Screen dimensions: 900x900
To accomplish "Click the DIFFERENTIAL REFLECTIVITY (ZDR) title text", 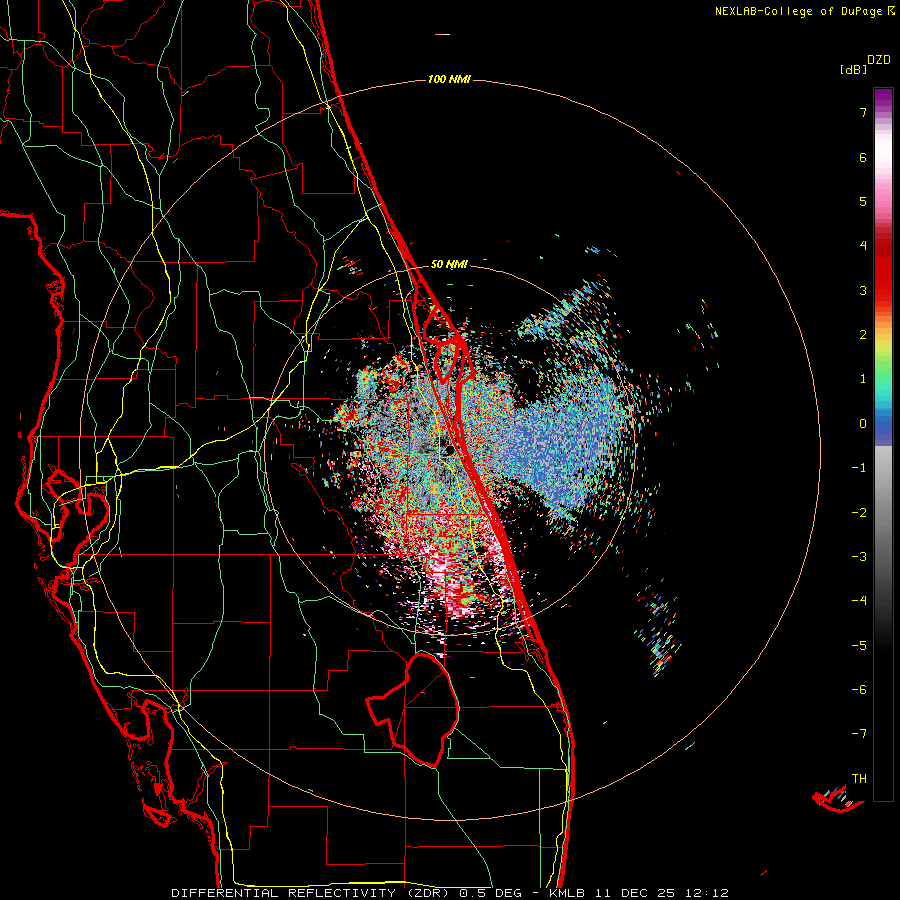I will tap(312, 893).
